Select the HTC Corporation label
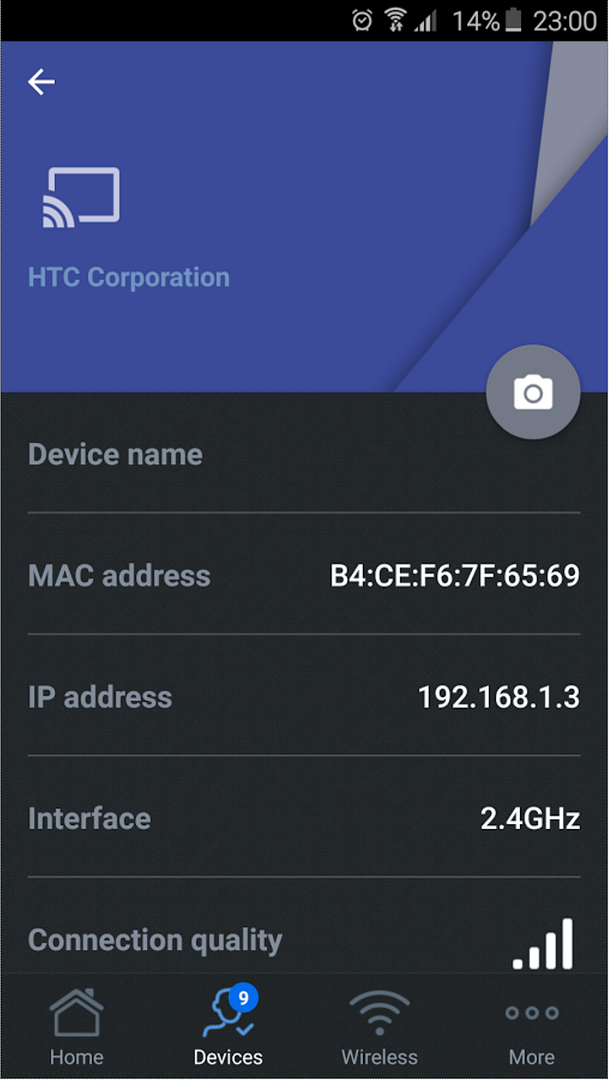This screenshot has width=609, height=1080. click(129, 277)
